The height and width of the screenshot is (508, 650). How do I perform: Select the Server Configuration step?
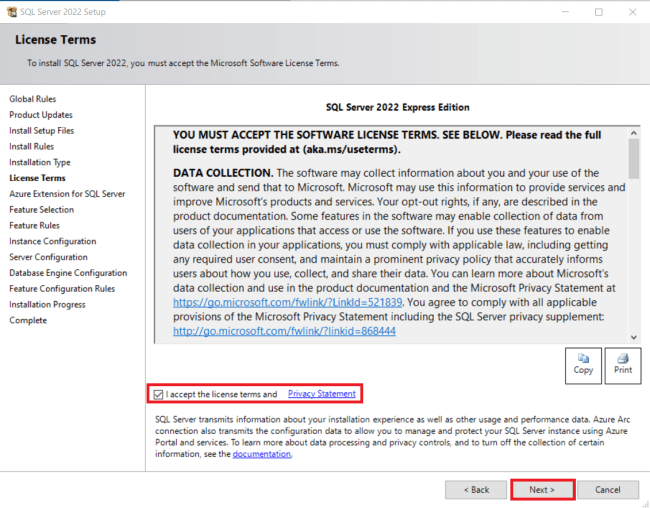point(49,257)
